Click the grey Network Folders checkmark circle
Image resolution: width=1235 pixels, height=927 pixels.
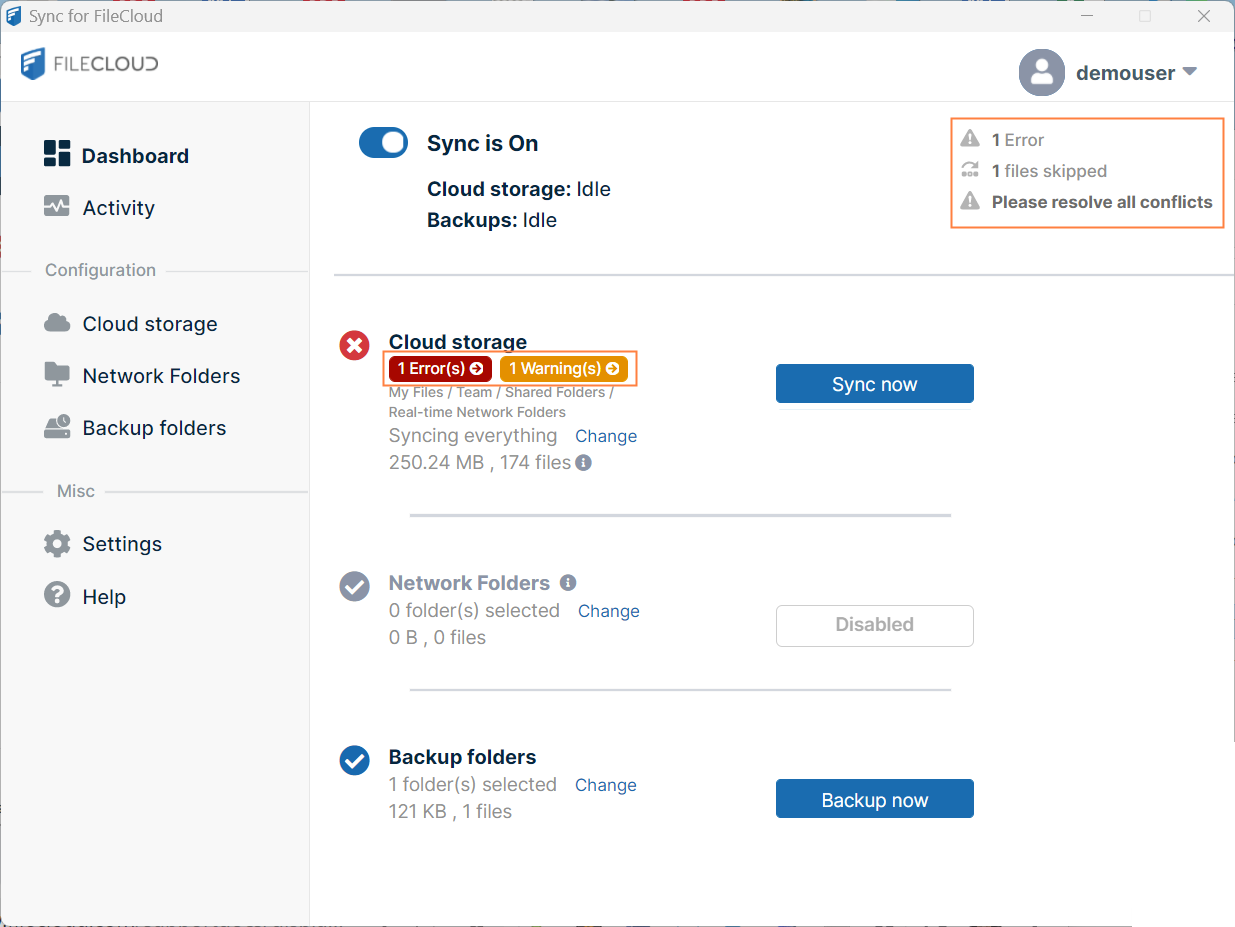[354, 586]
